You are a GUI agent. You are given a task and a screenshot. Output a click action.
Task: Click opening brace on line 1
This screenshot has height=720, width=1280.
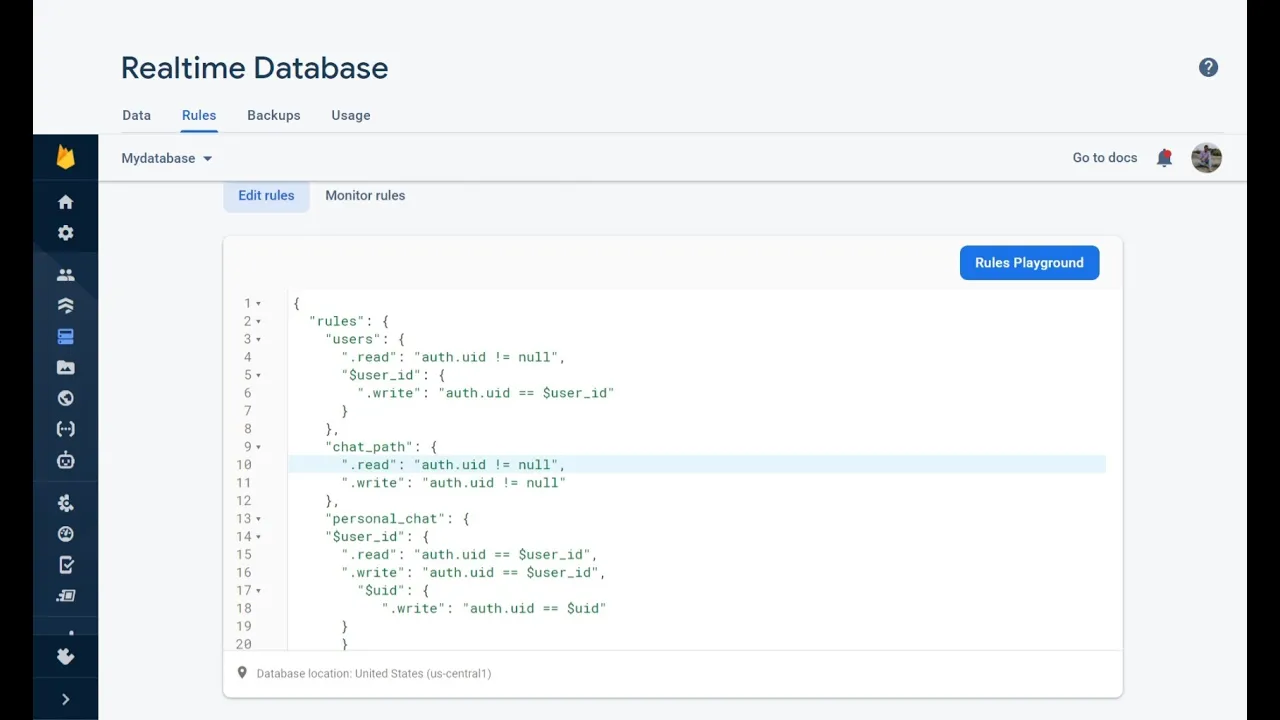pos(297,303)
